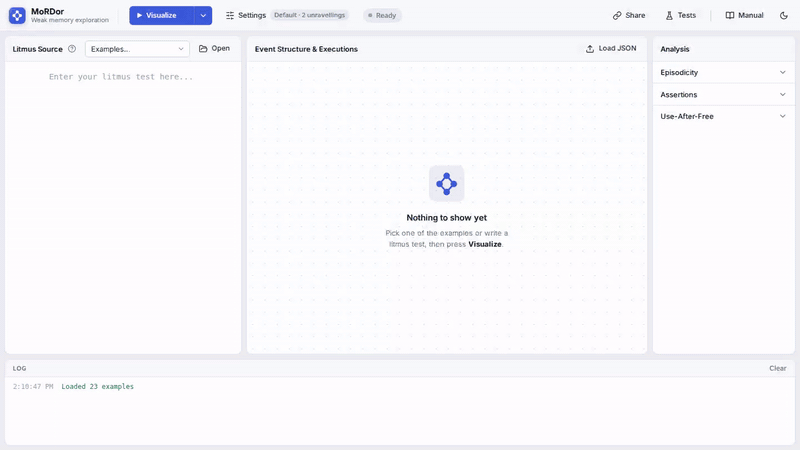This screenshot has height=450, width=800.
Task: Click the Analysis panel heading
Action: click(674, 49)
